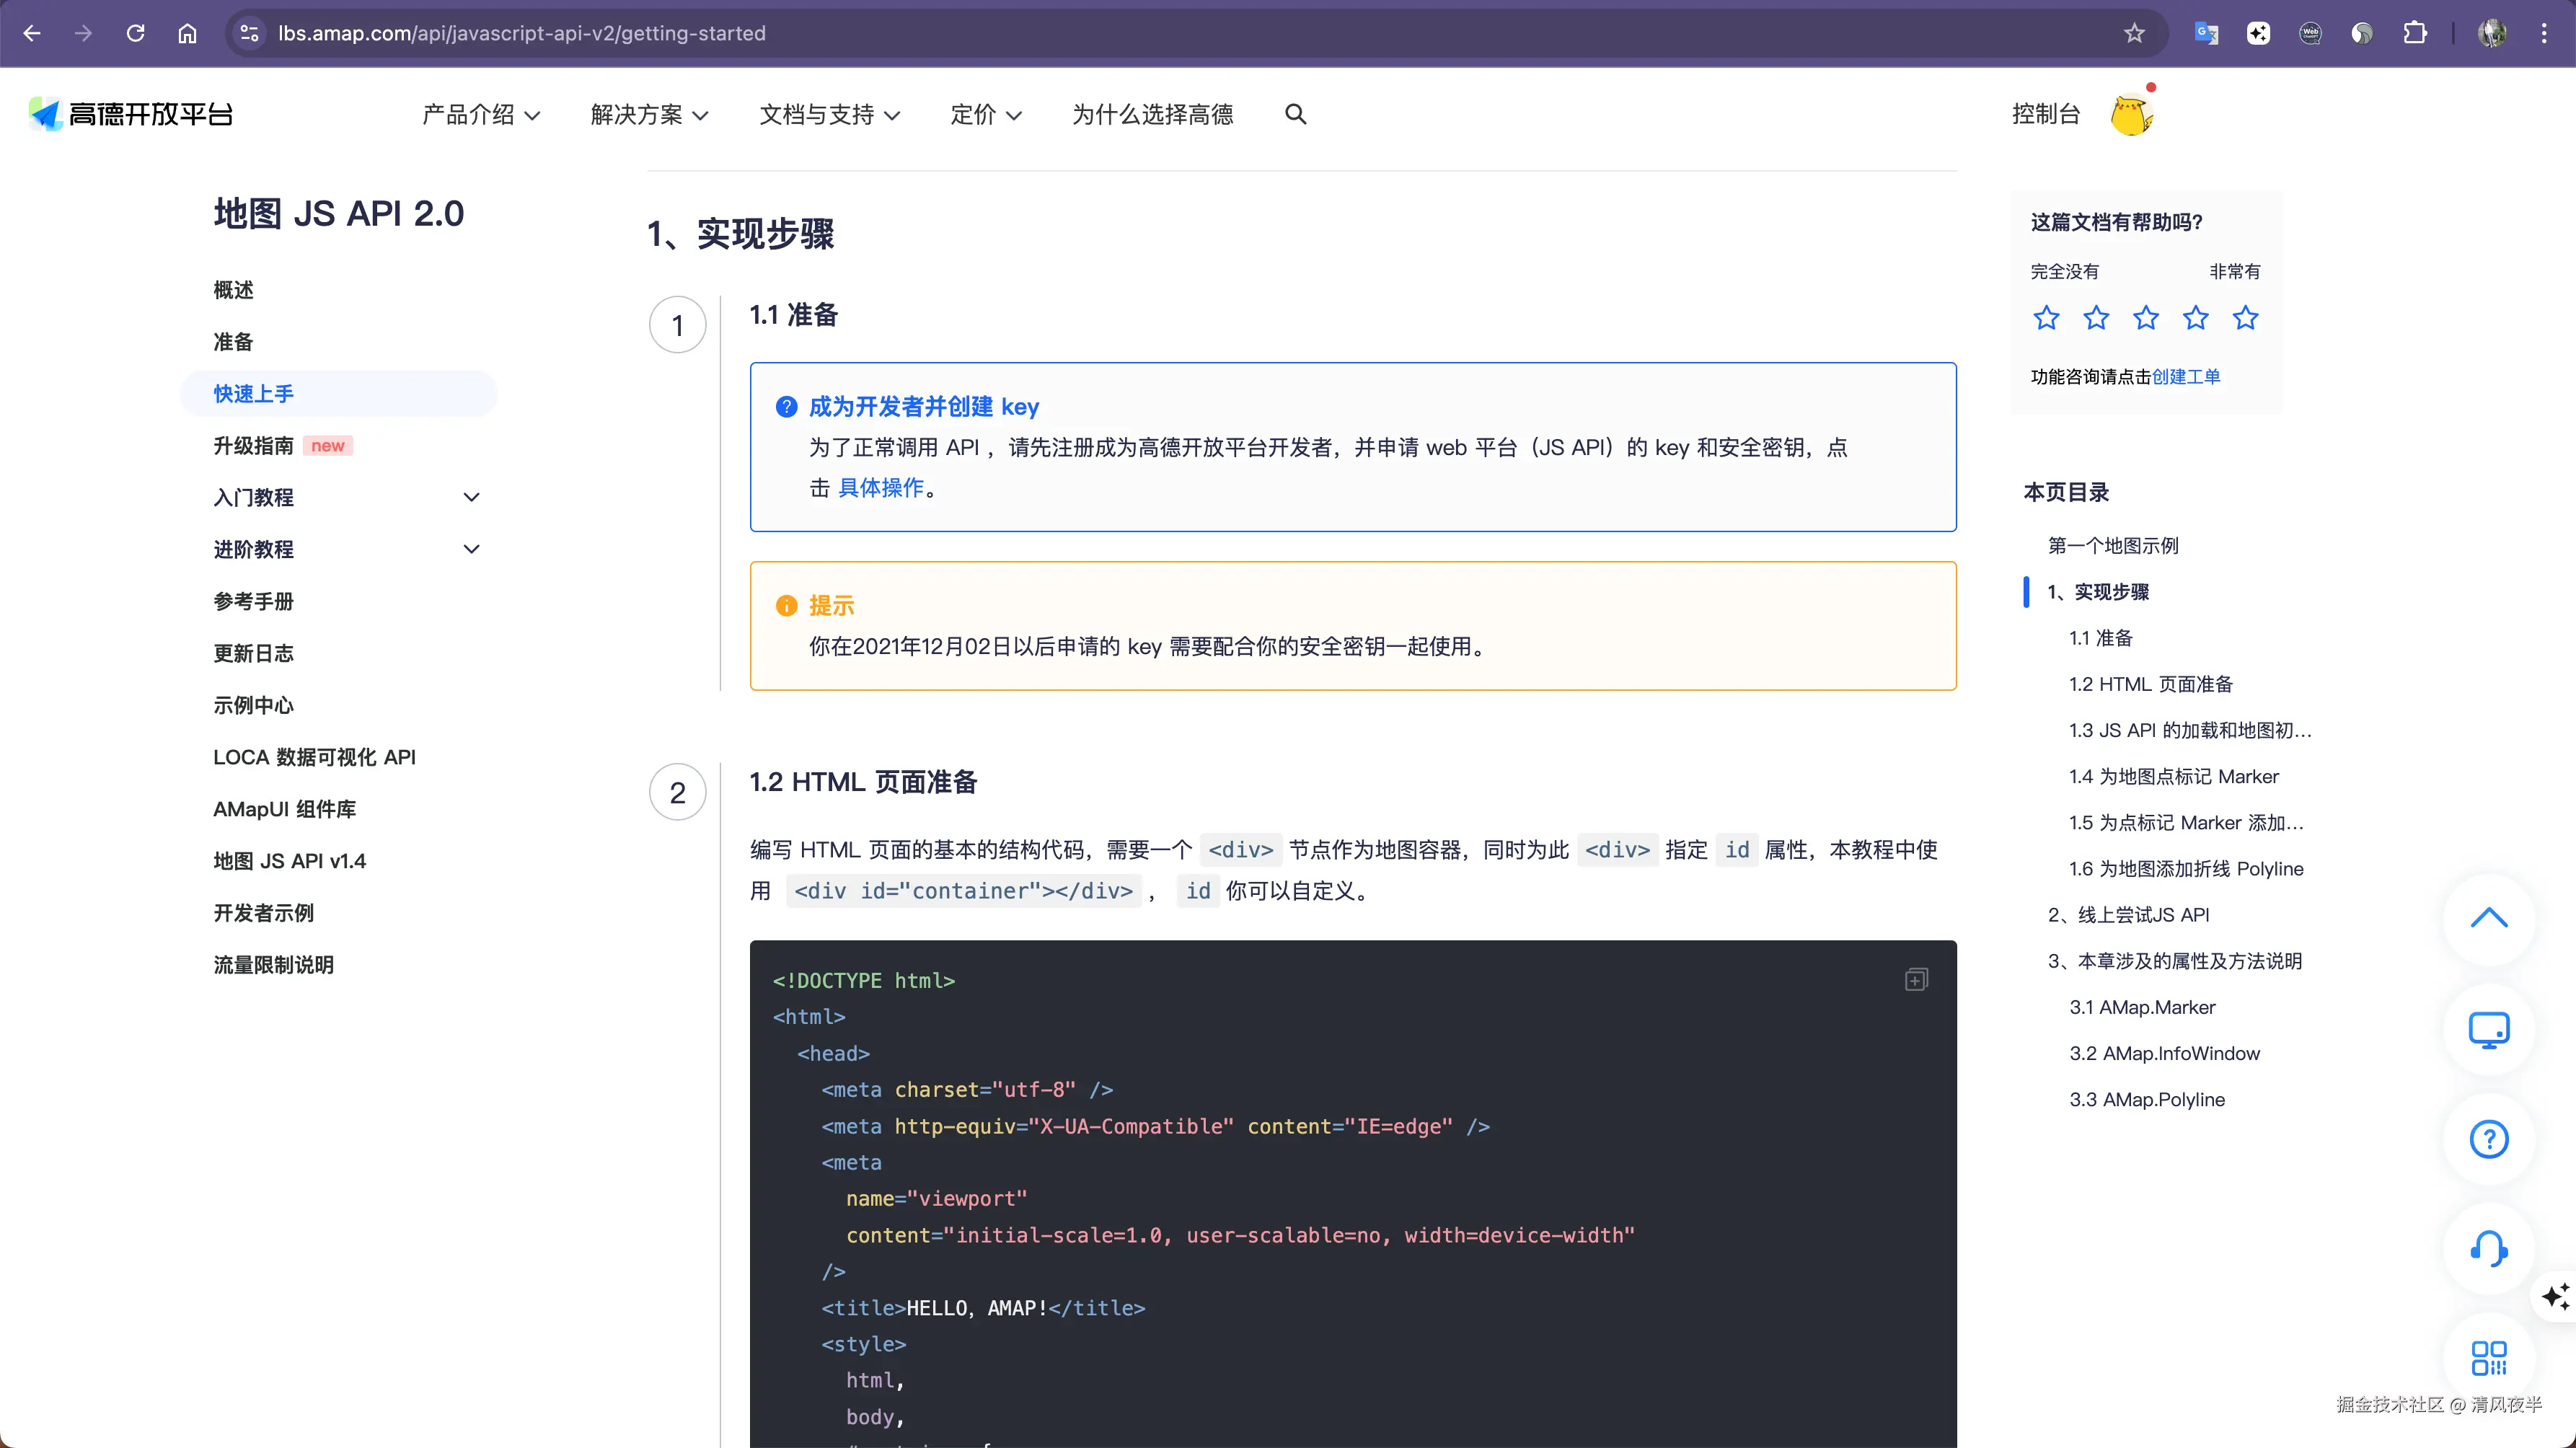2576x1448 pixels.
Task: Click the scroll-to-top arrow floating button
Action: pyautogui.click(x=2488, y=918)
